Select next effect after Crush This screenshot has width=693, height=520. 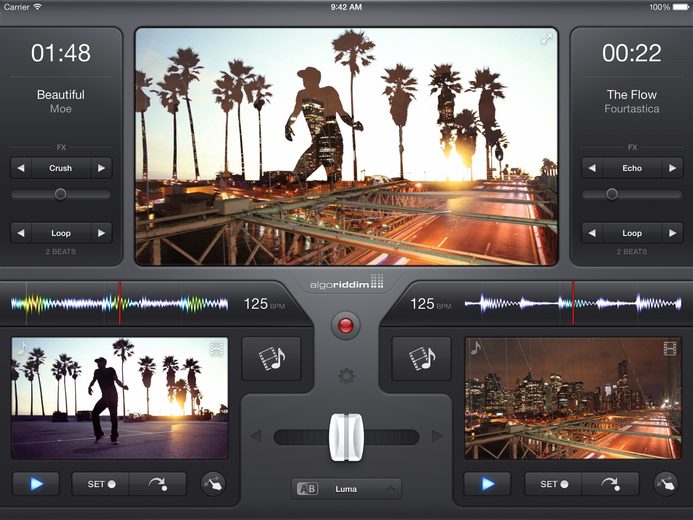101,168
